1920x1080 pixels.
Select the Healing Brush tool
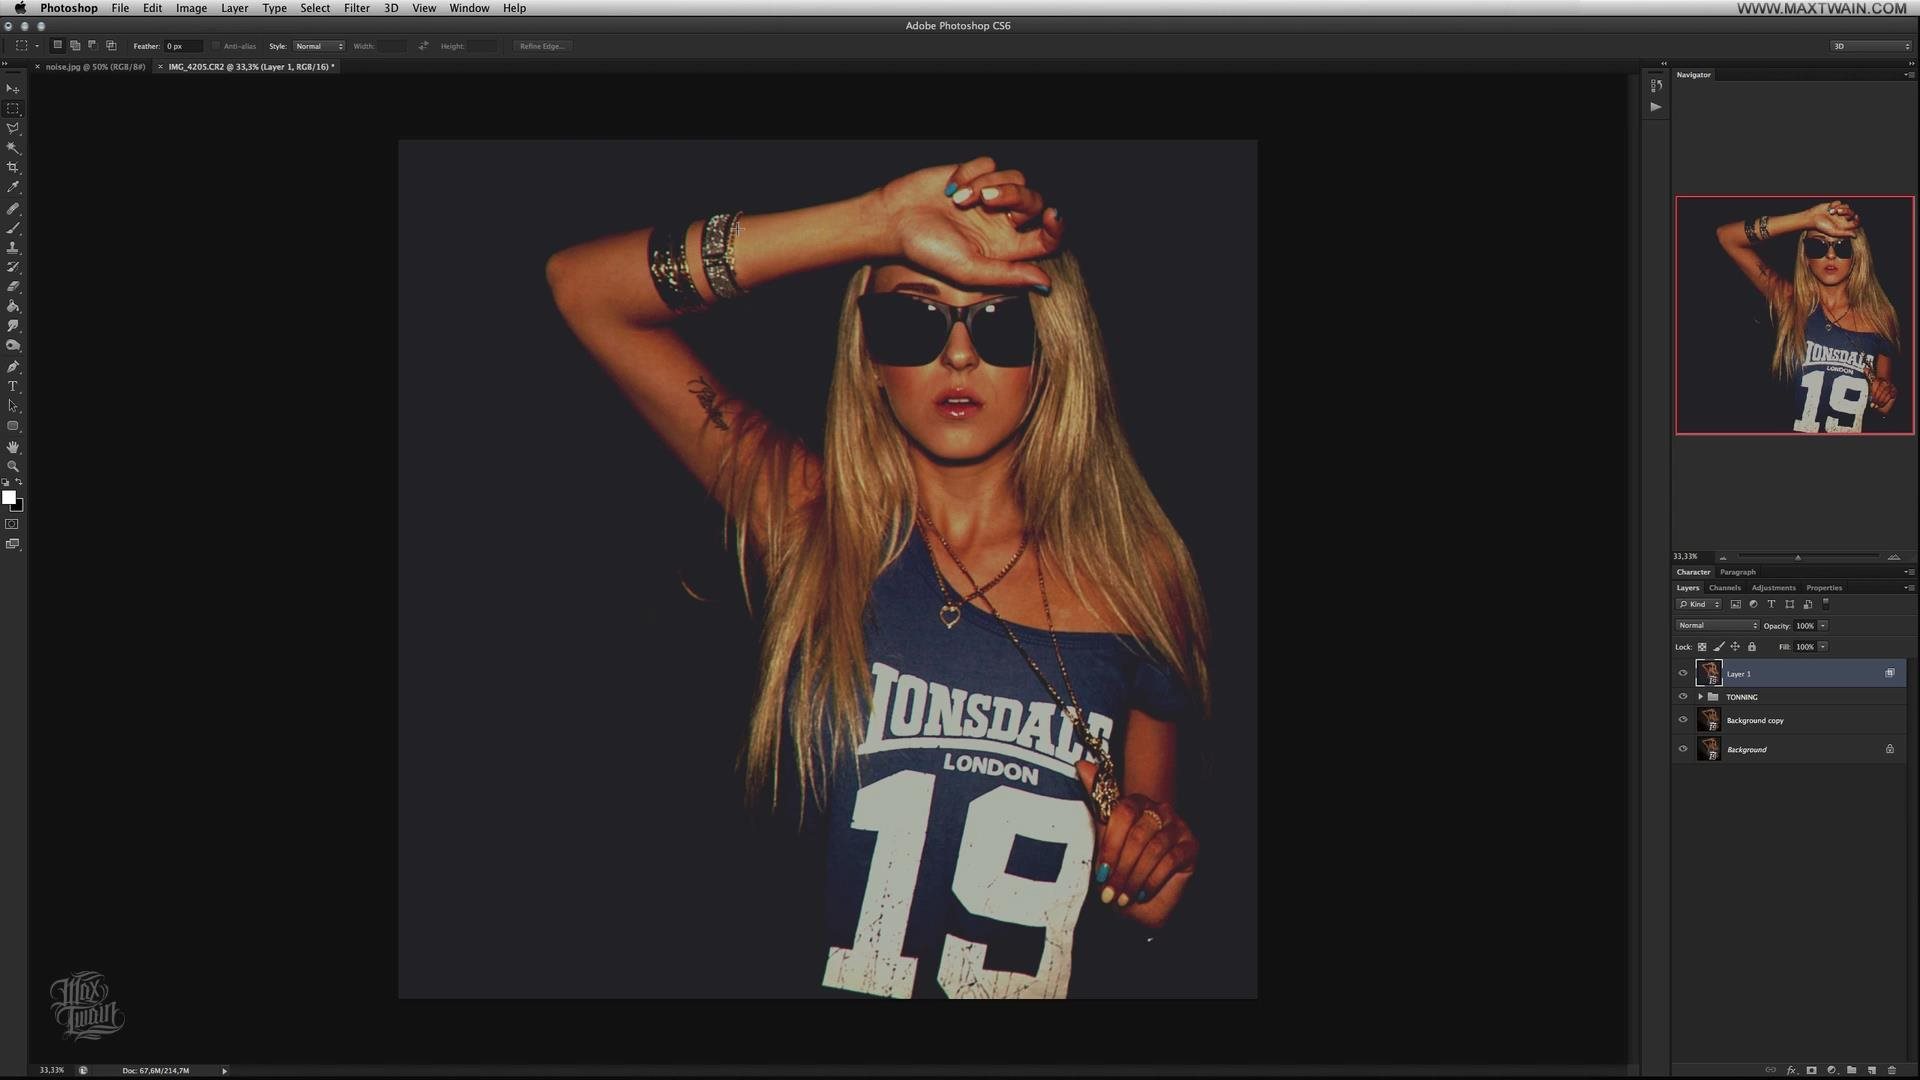13,209
